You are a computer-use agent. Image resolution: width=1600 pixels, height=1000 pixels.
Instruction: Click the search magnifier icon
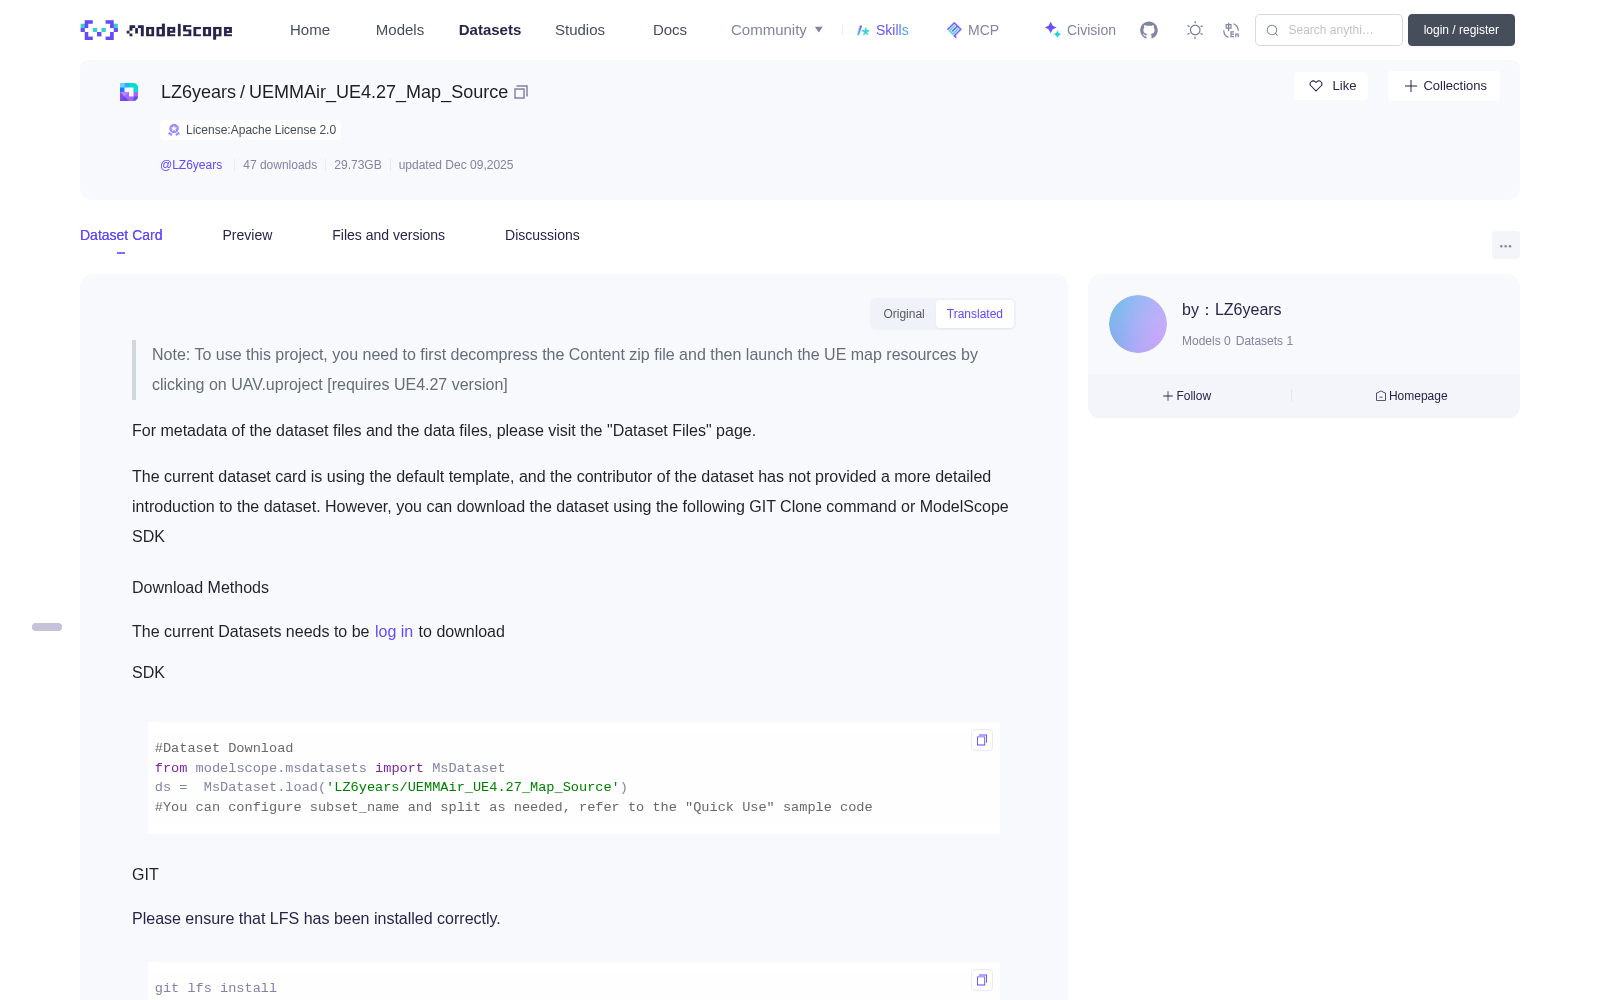click(1272, 30)
